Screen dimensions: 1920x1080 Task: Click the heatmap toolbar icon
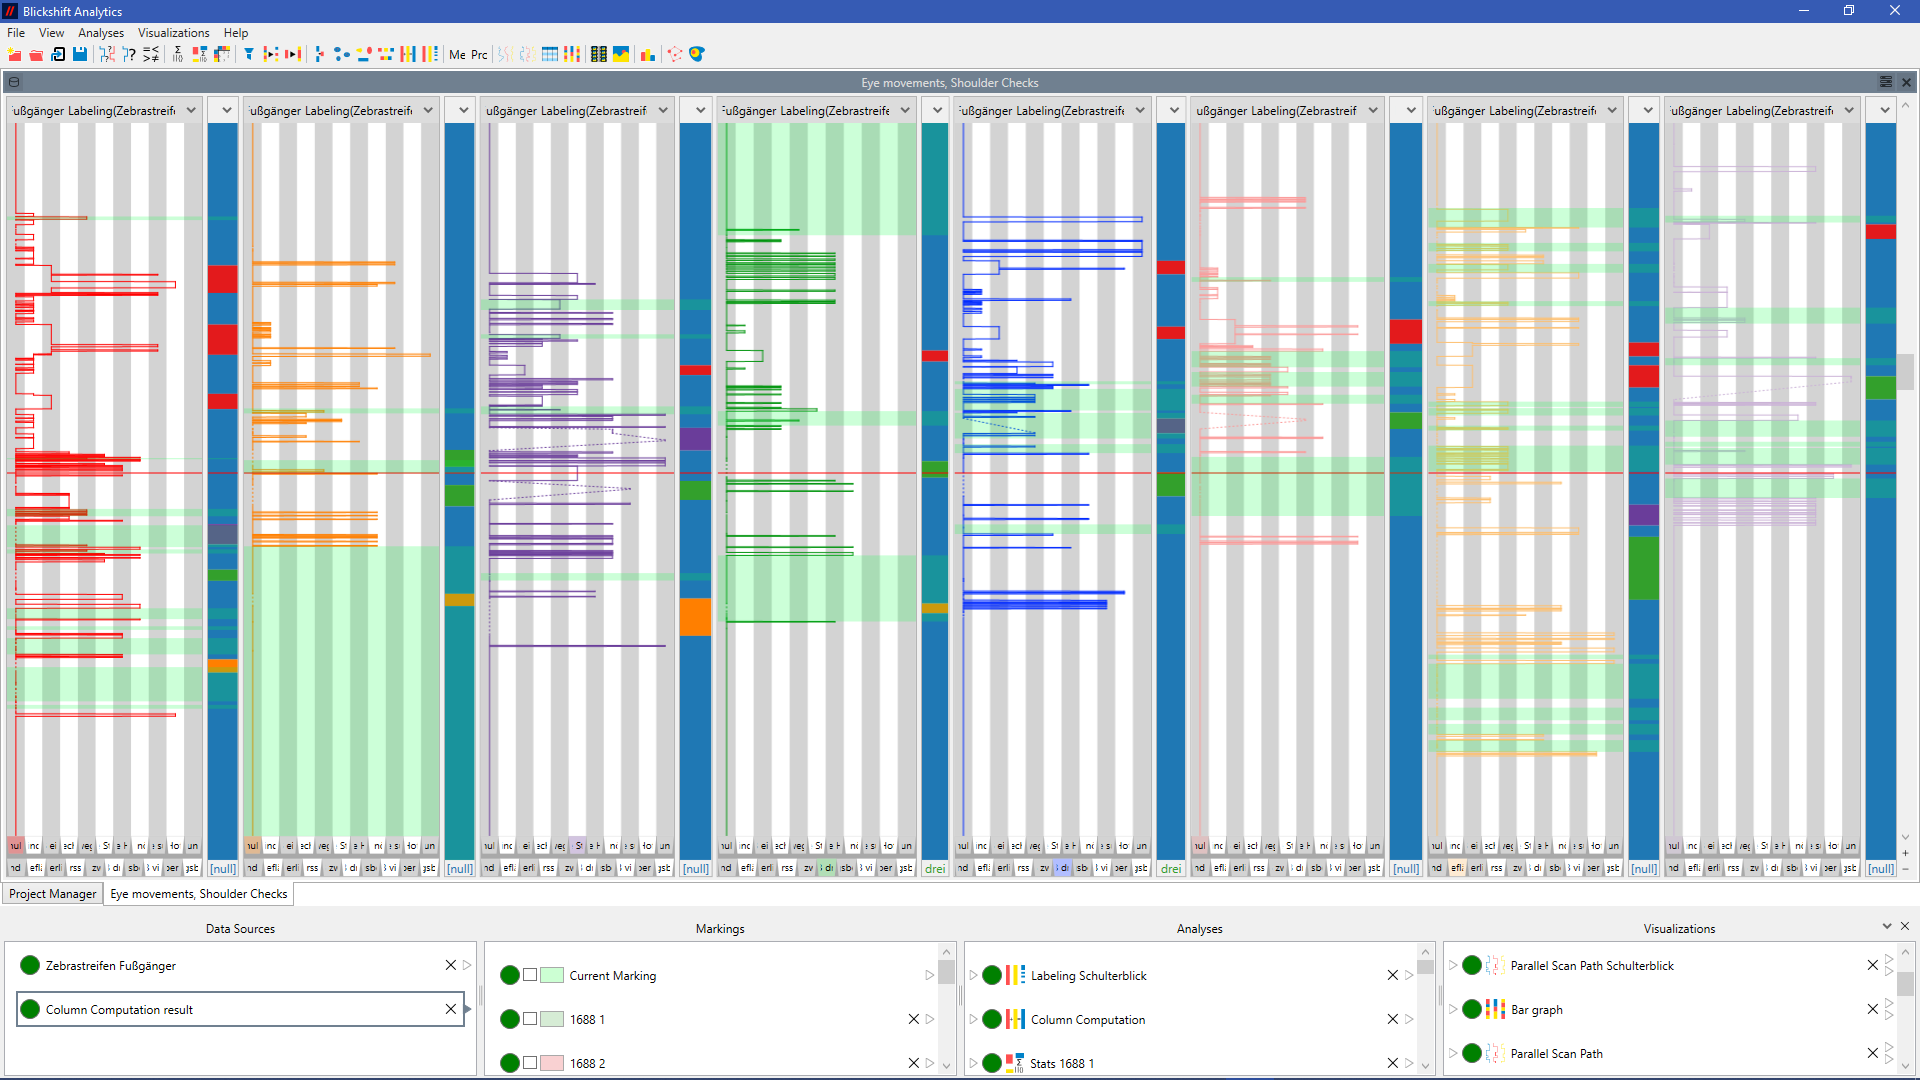(697, 54)
